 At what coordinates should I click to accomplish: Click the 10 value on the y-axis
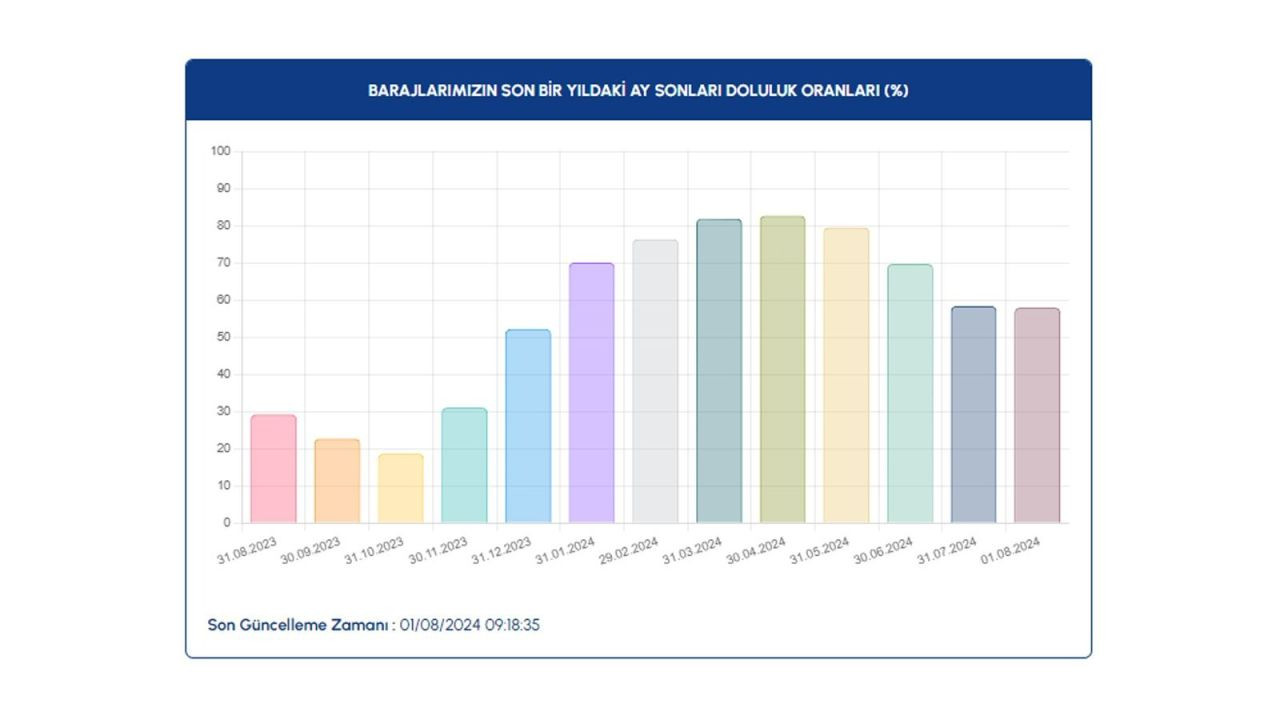point(224,486)
